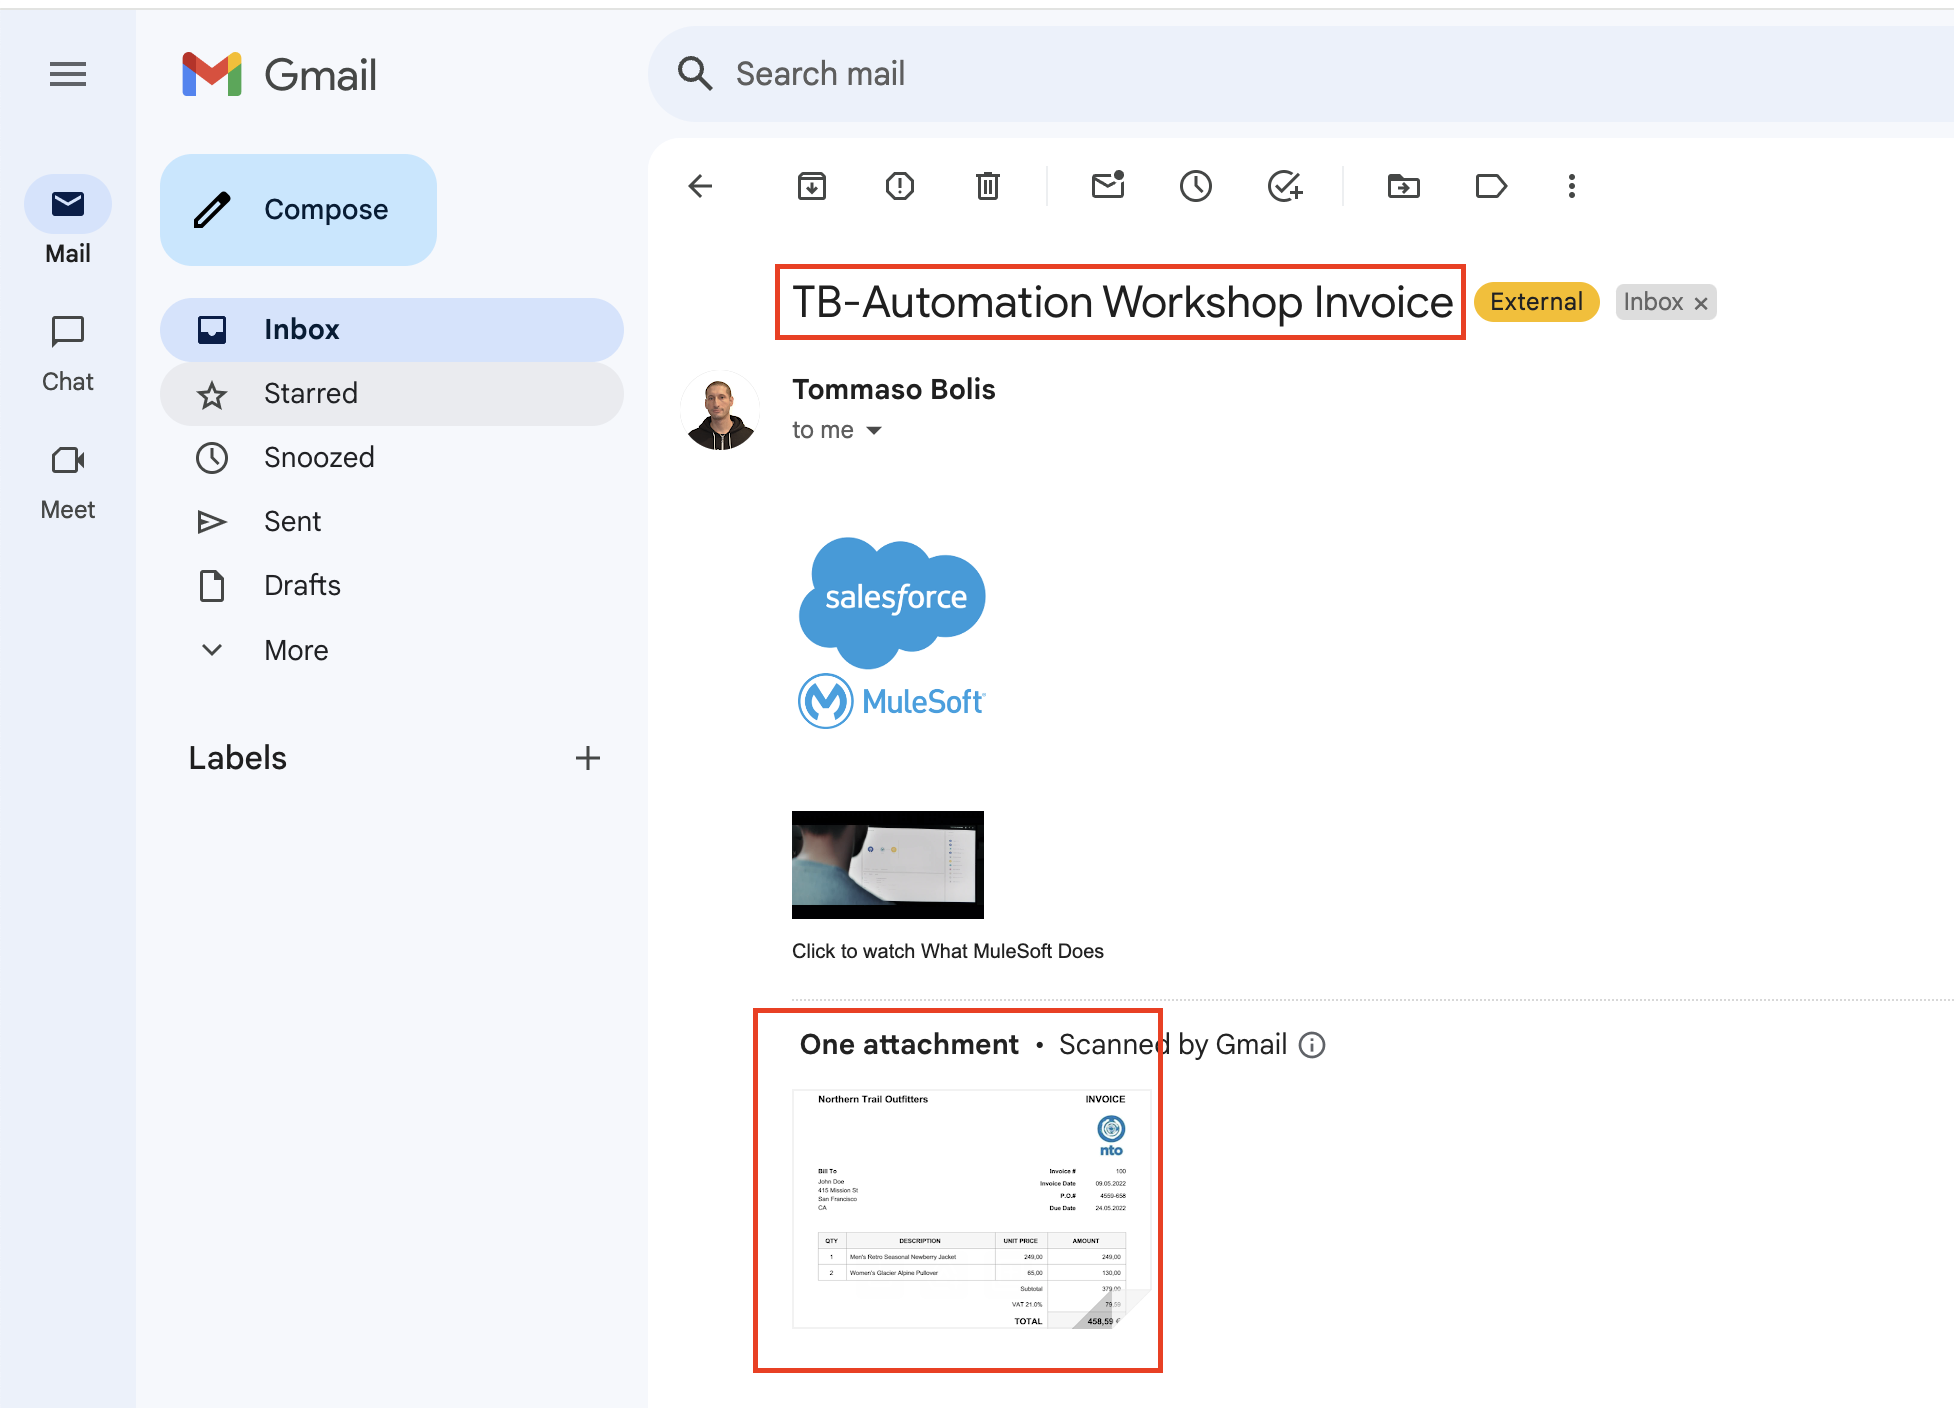Open the three-dot More options menu

click(1572, 186)
